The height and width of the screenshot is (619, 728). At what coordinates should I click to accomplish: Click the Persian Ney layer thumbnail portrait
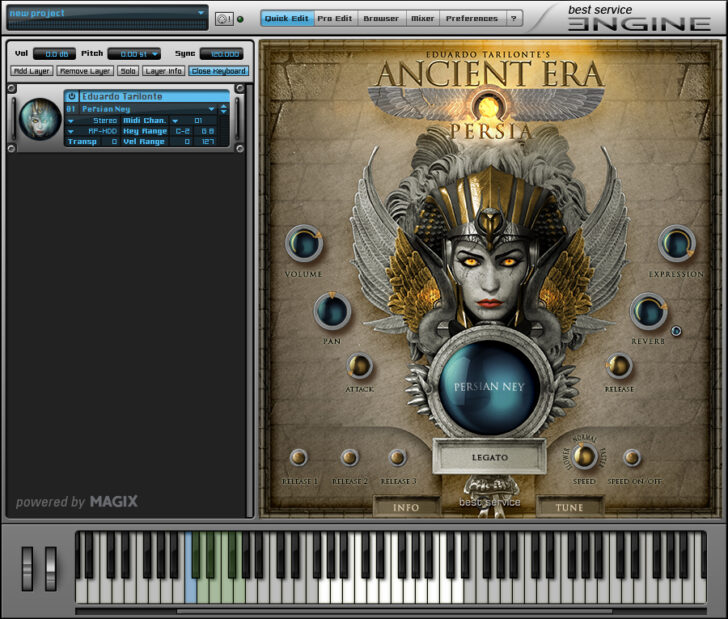pos(40,119)
